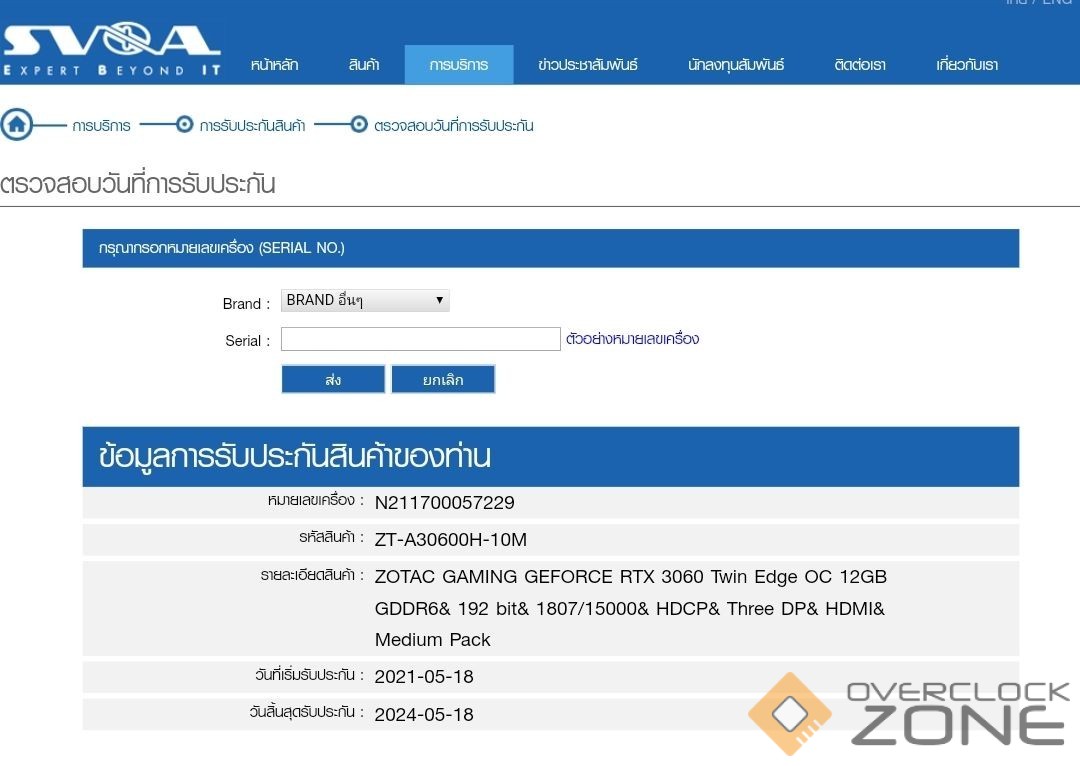The width and height of the screenshot is (1080, 766).
Task: Select product code ZT-A30600H-10M
Action: [450, 539]
